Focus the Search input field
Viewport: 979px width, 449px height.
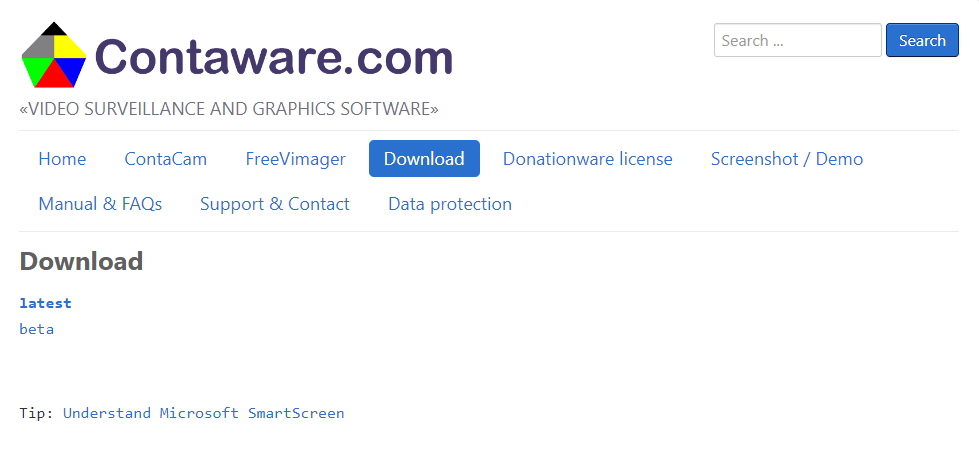tap(797, 41)
